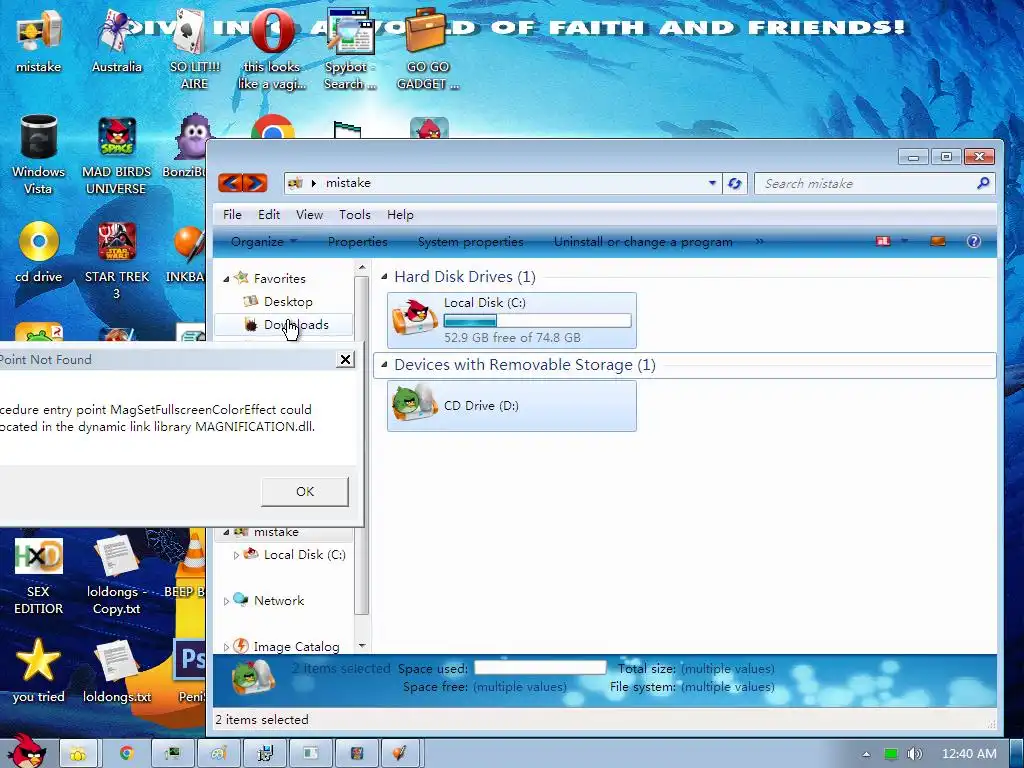1024x768 pixels.
Task: Open the Tools menu
Action: click(x=355, y=215)
